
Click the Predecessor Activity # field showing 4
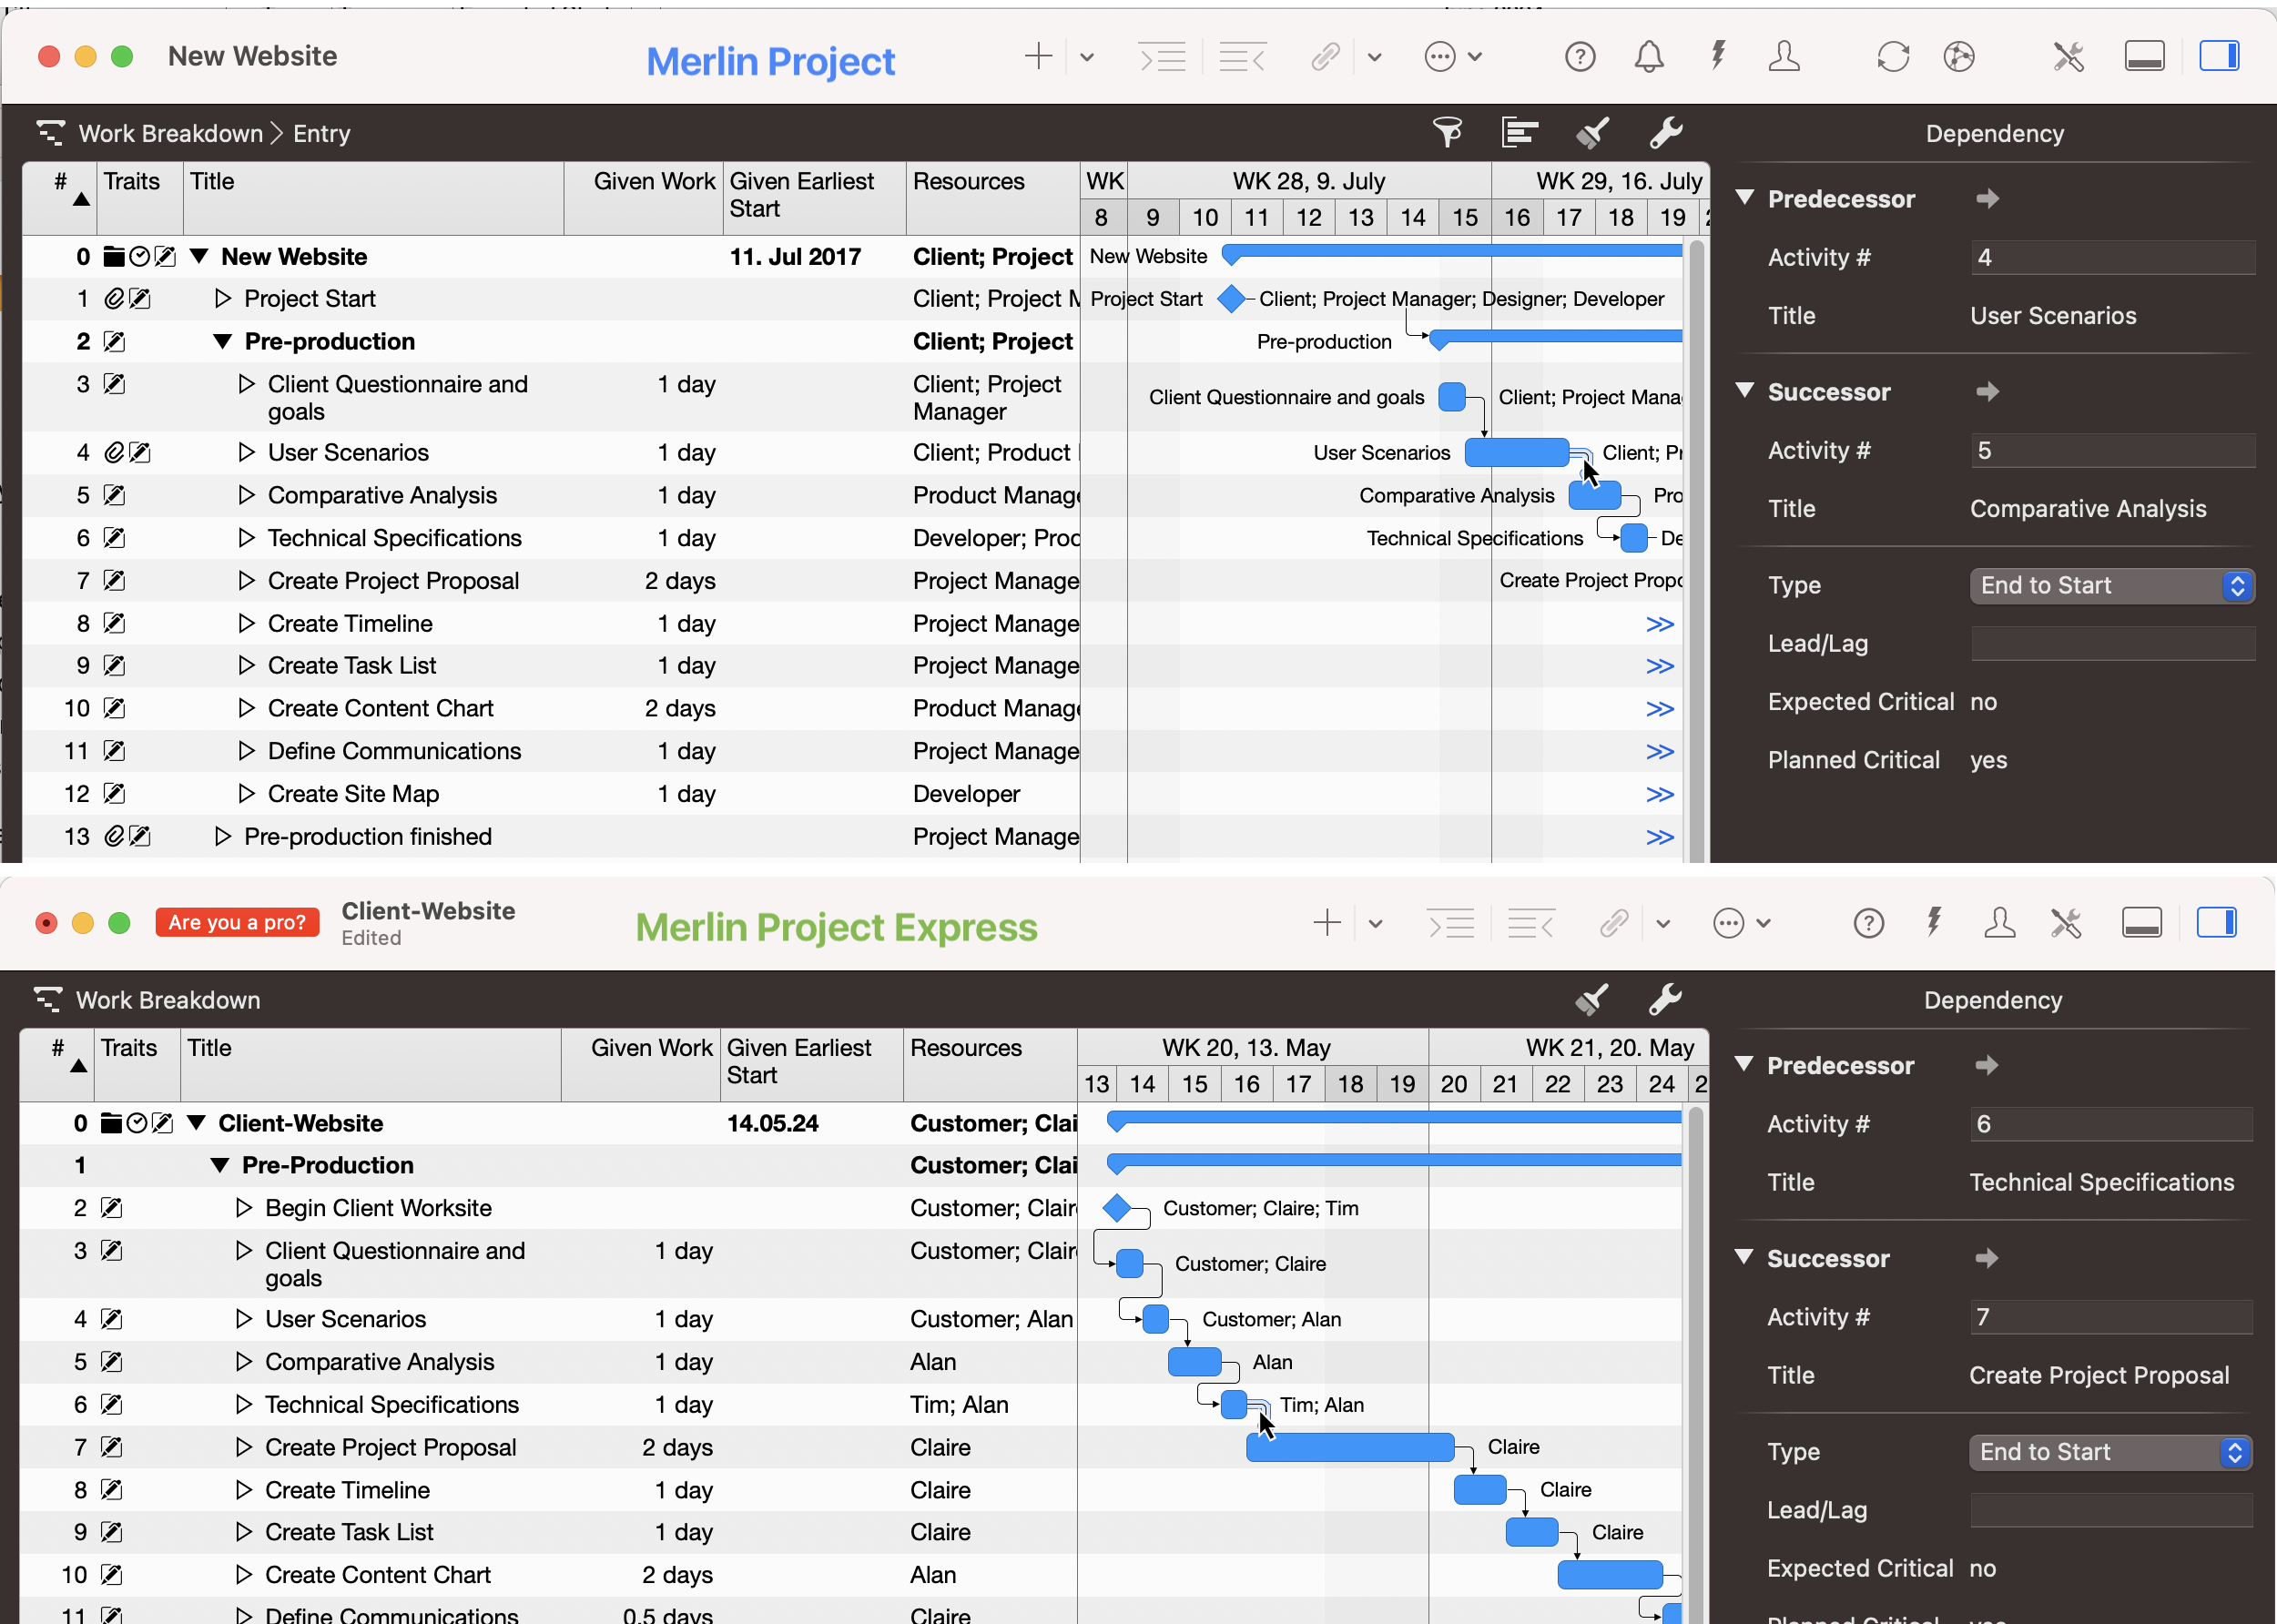(x=2112, y=257)
